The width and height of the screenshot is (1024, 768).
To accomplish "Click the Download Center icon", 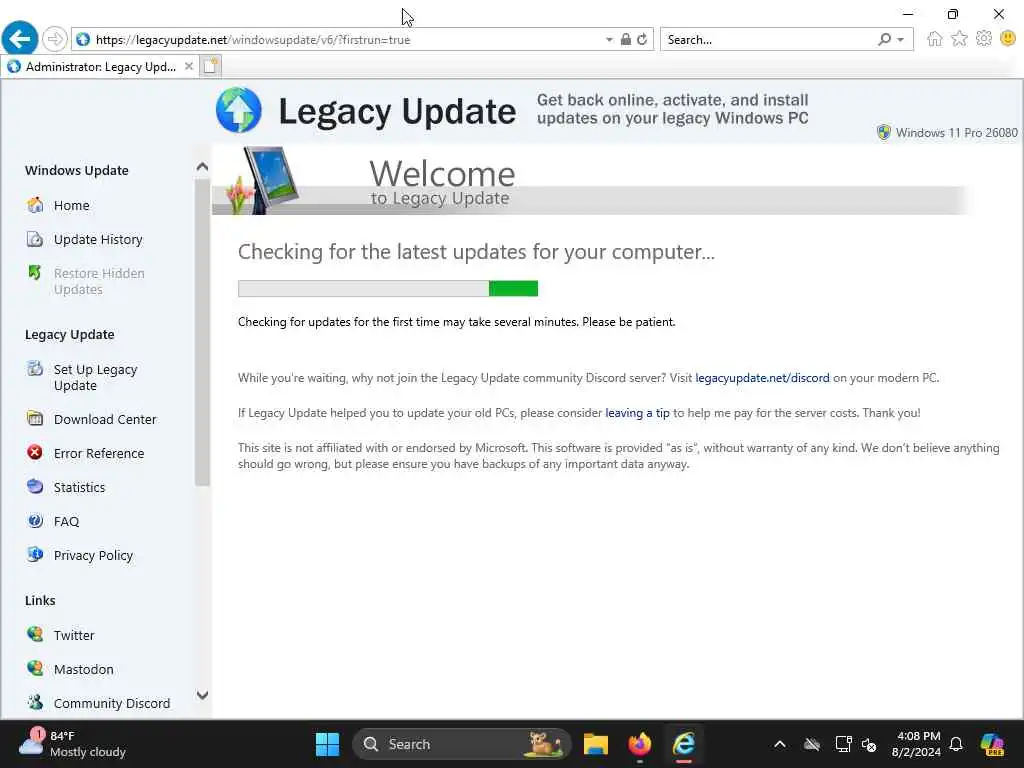I will click(x=35, y=419).
